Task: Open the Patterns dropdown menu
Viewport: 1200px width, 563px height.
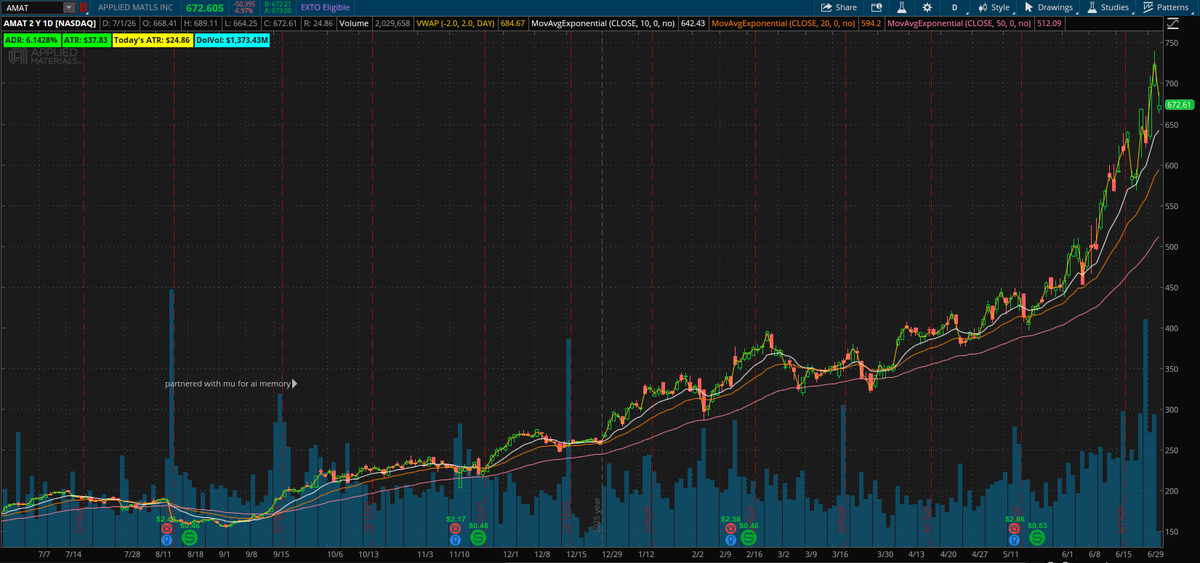Action: point(1166,7)
